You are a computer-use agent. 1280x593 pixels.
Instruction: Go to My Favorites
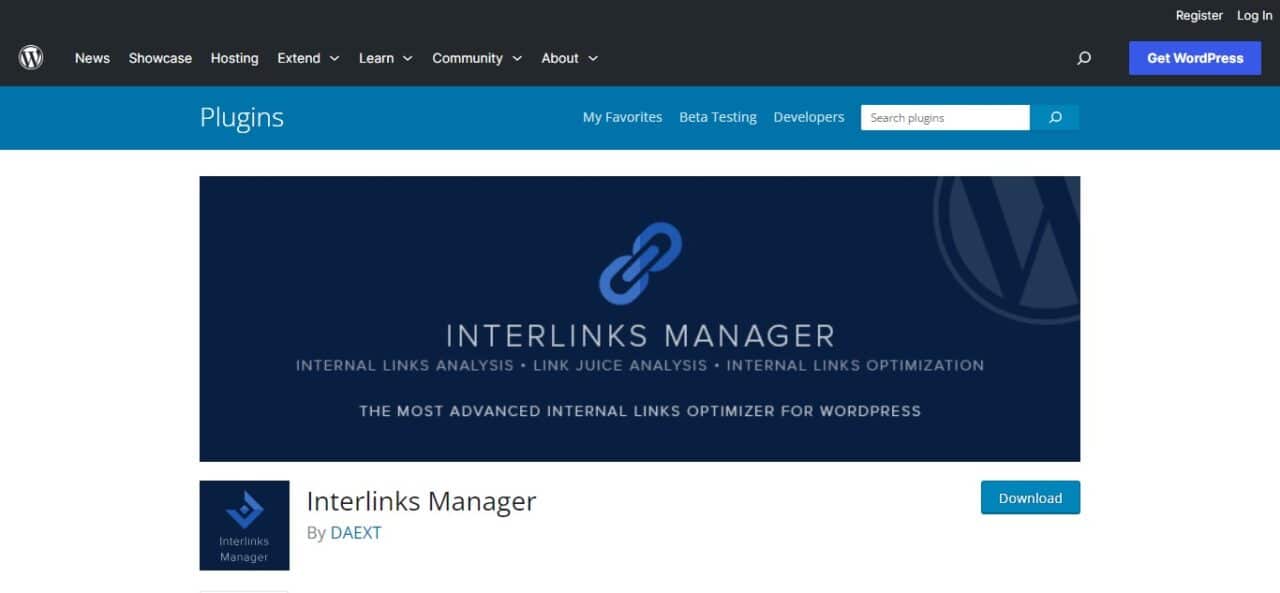point(622,117)
